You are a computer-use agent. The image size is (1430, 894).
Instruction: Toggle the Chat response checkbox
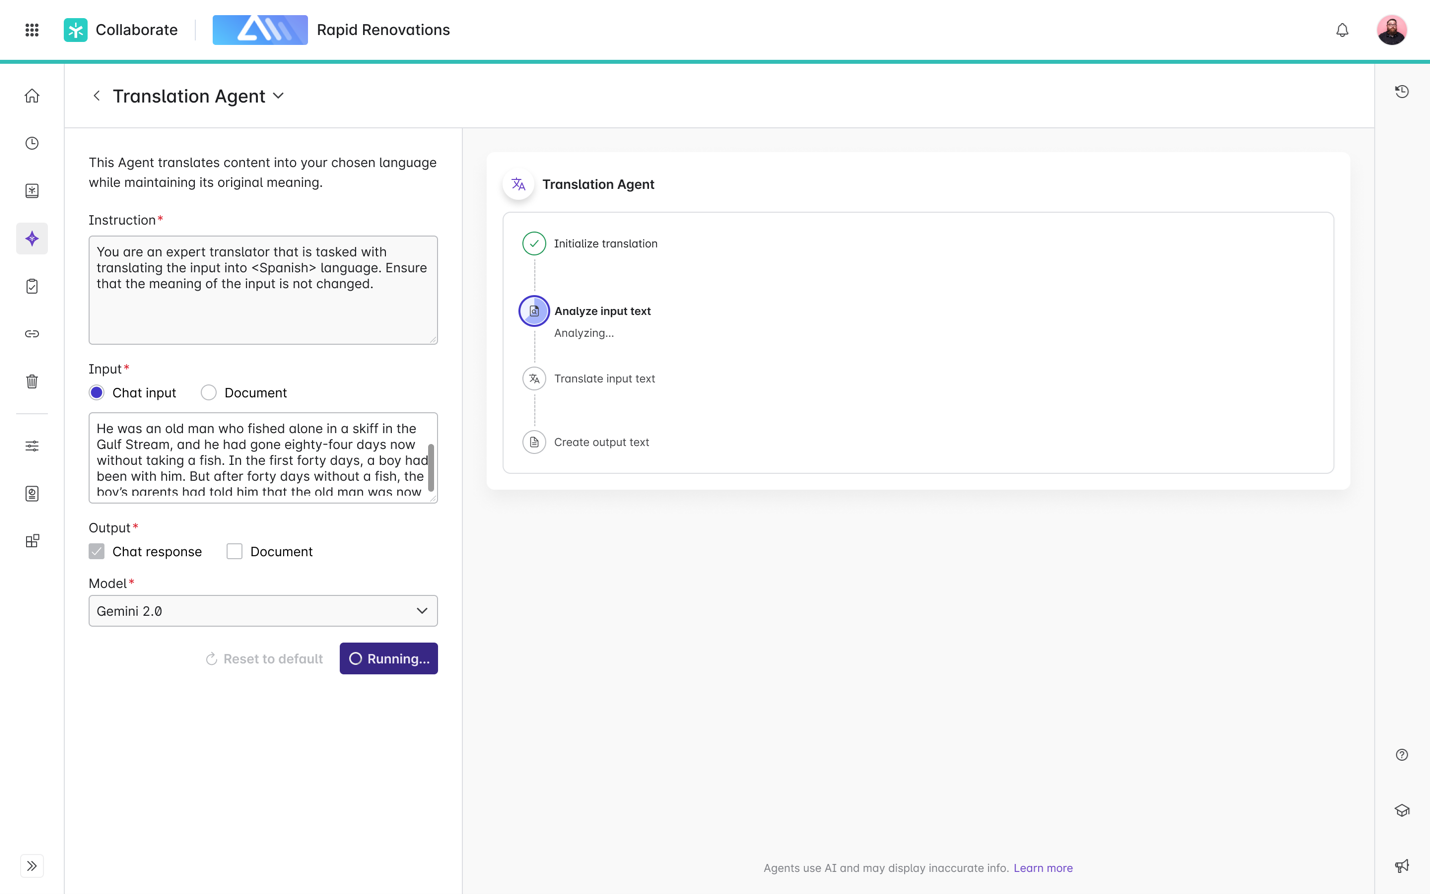click(x=97, y=552)
